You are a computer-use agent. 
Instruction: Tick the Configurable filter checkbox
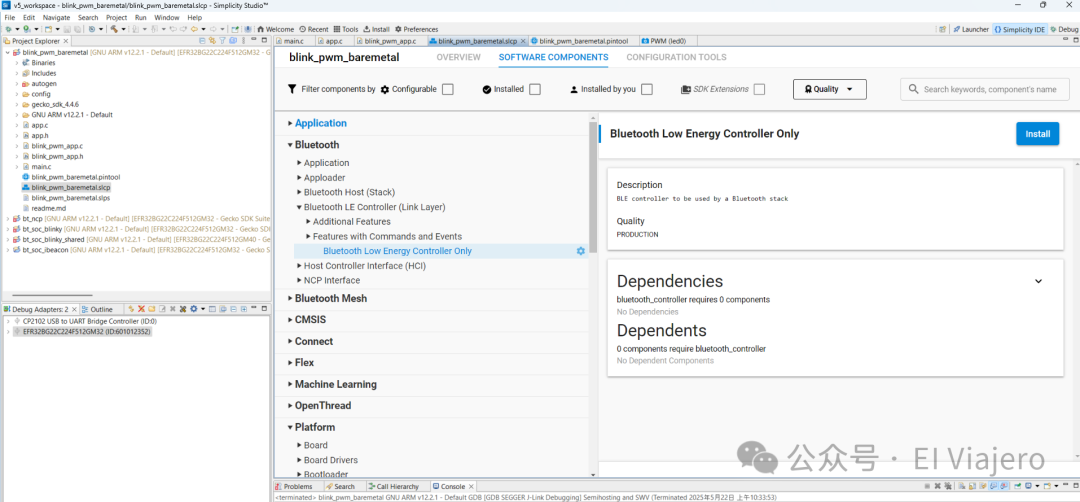[448, 90]
